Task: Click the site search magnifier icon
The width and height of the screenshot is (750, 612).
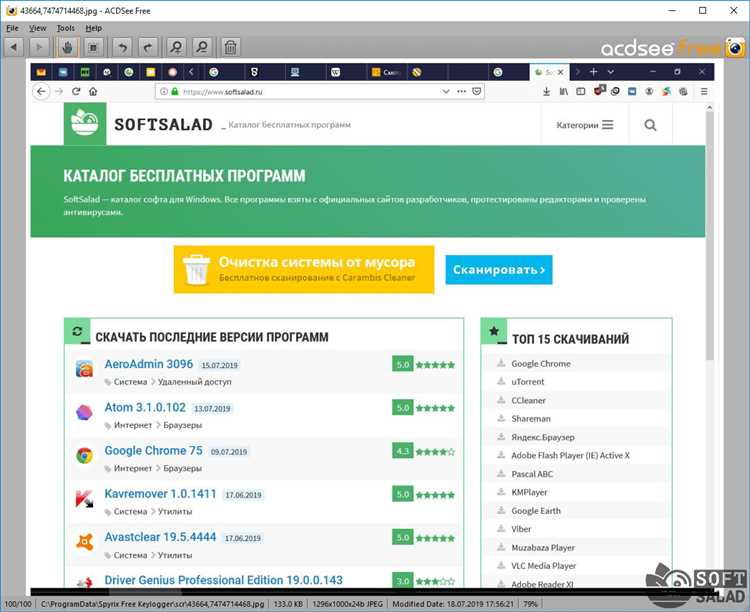Action: (650, 125)
